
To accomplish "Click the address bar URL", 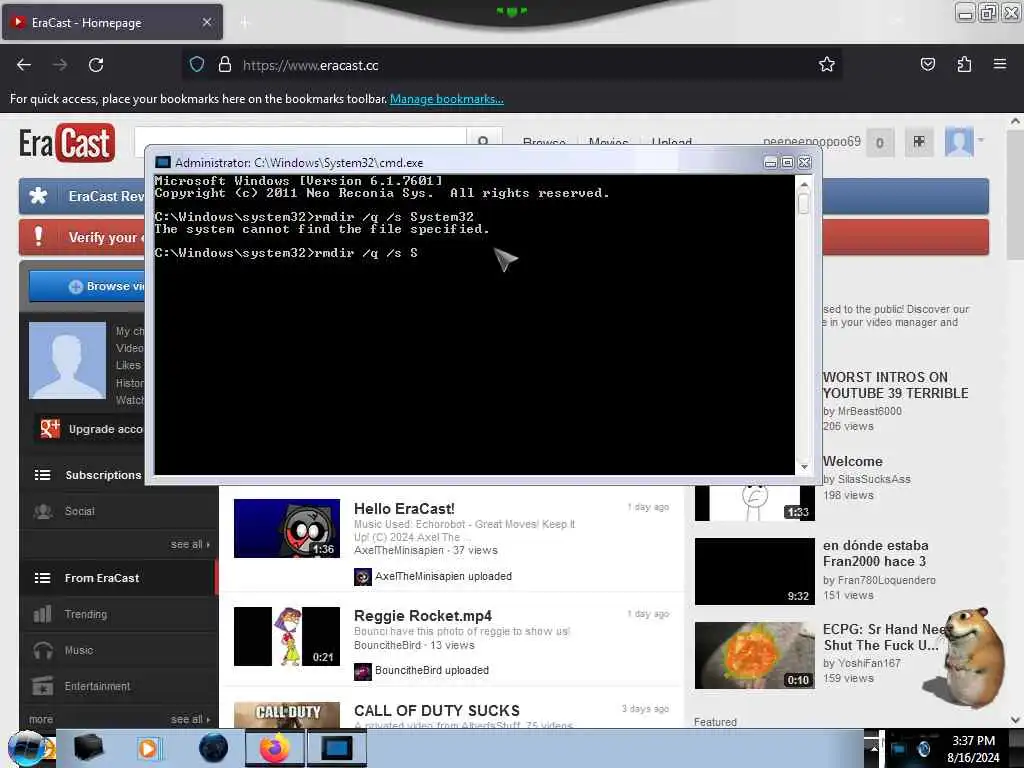I will point(310,65).
